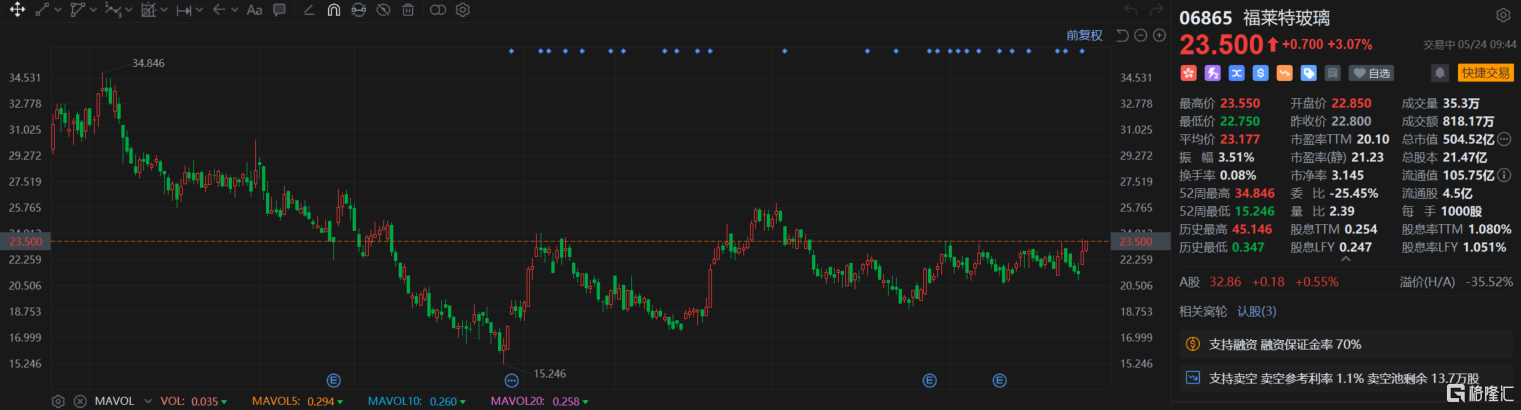
Task: Zoom in the chart with plus
Action: click(x=1159, y=35)
